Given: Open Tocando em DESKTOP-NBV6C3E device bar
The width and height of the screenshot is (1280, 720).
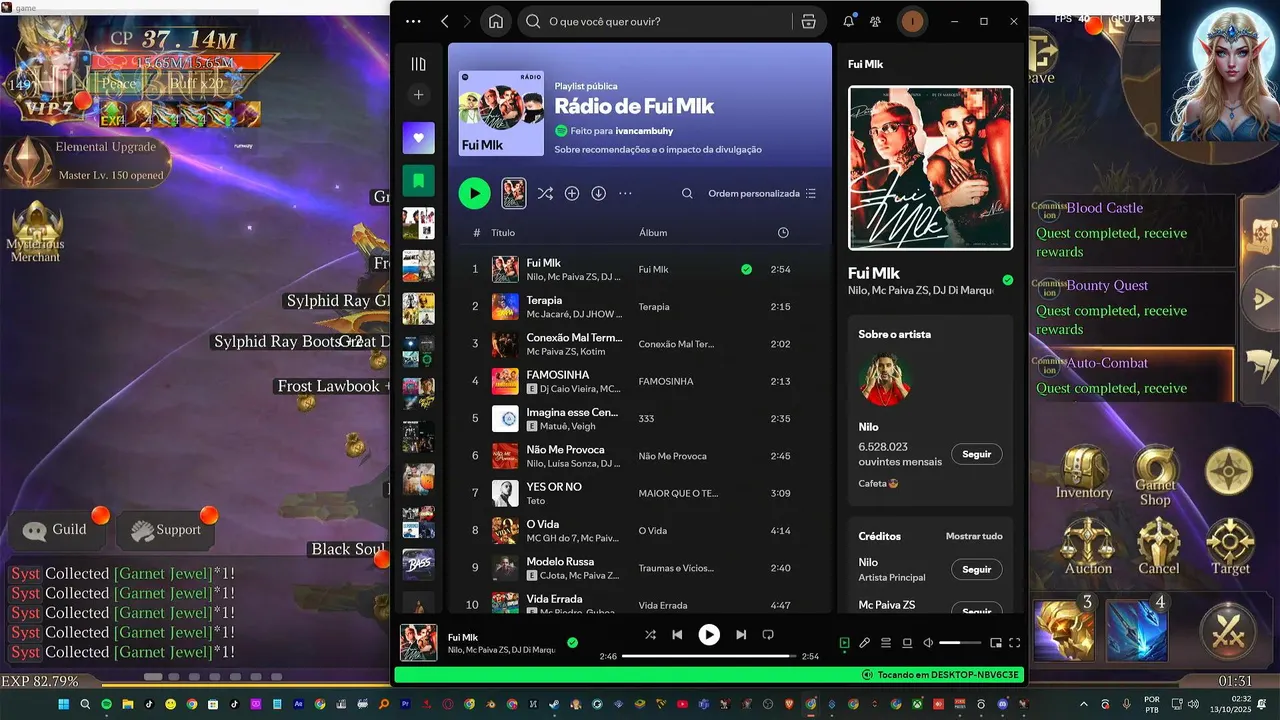Looking at the screenshot, I should 709,675.
